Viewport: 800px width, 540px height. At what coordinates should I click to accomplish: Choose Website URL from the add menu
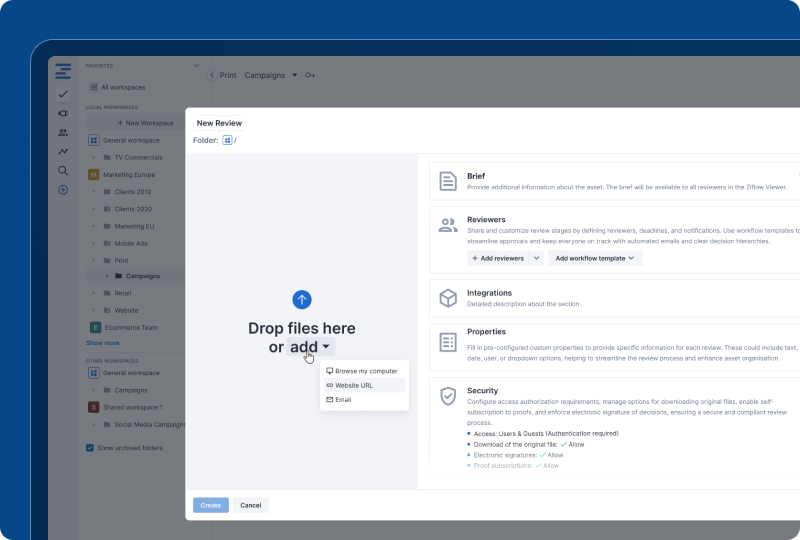click(x=354, y=385)
